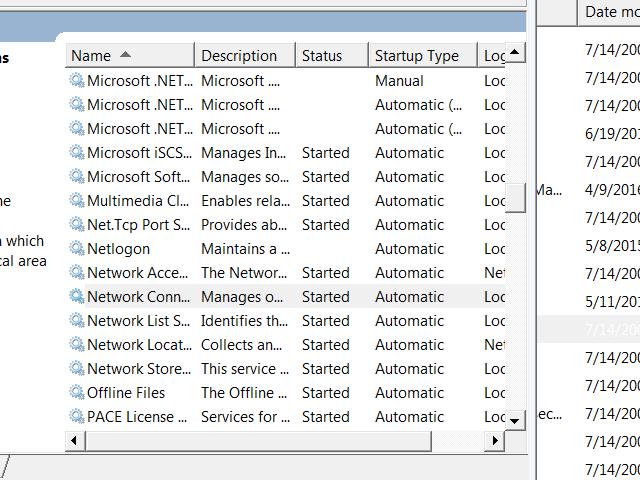The width and height of the screenshot is (640, 480).
Task: Select Network Conn... service name
Action: click(x=139, y=297)
